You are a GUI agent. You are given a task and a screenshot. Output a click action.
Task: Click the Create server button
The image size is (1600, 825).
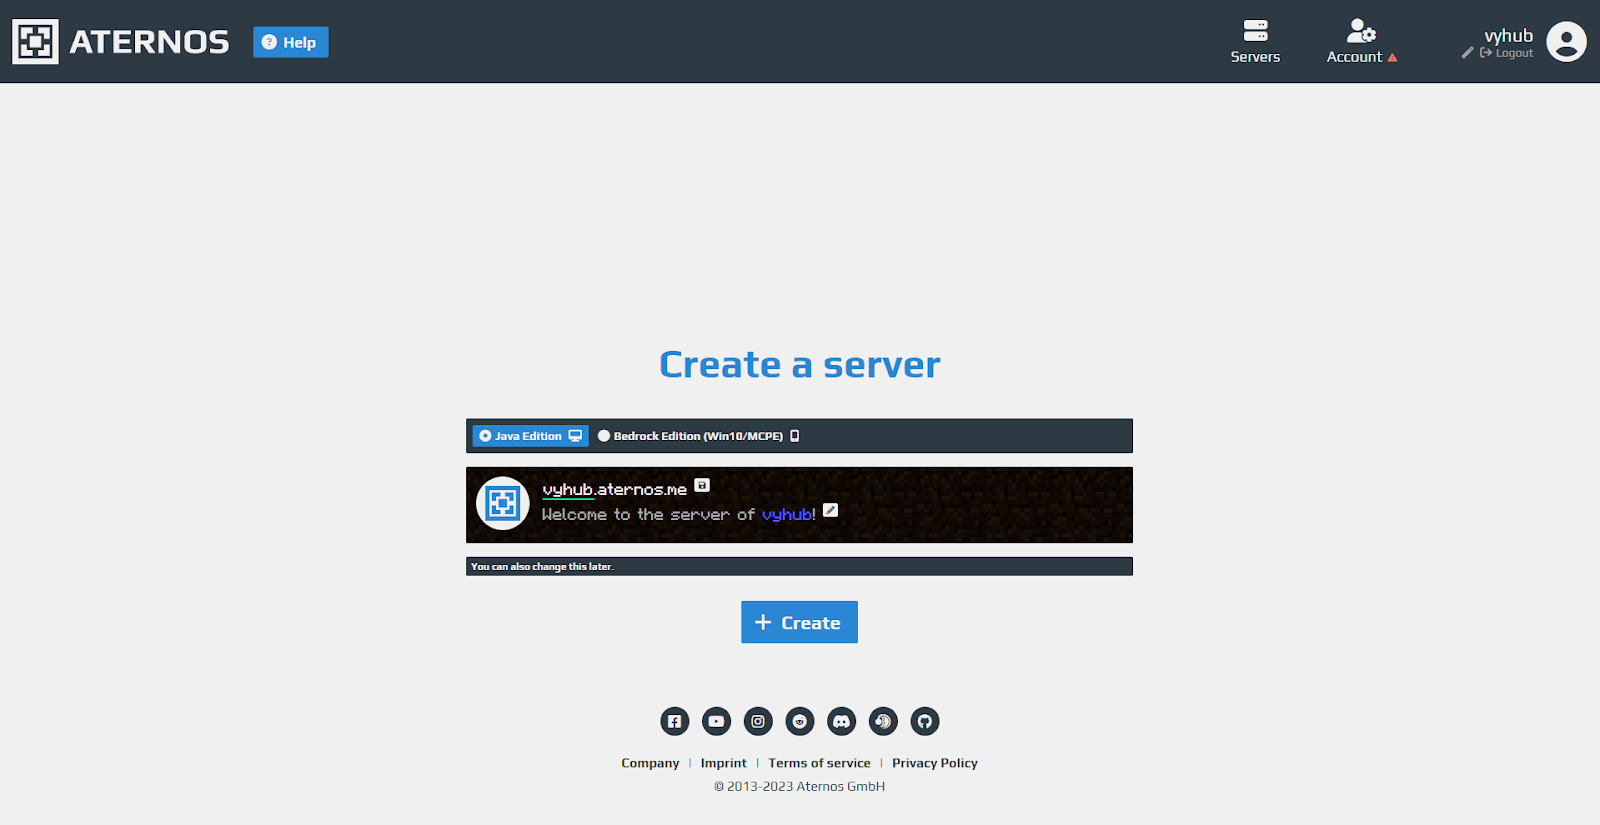point(799,622)
